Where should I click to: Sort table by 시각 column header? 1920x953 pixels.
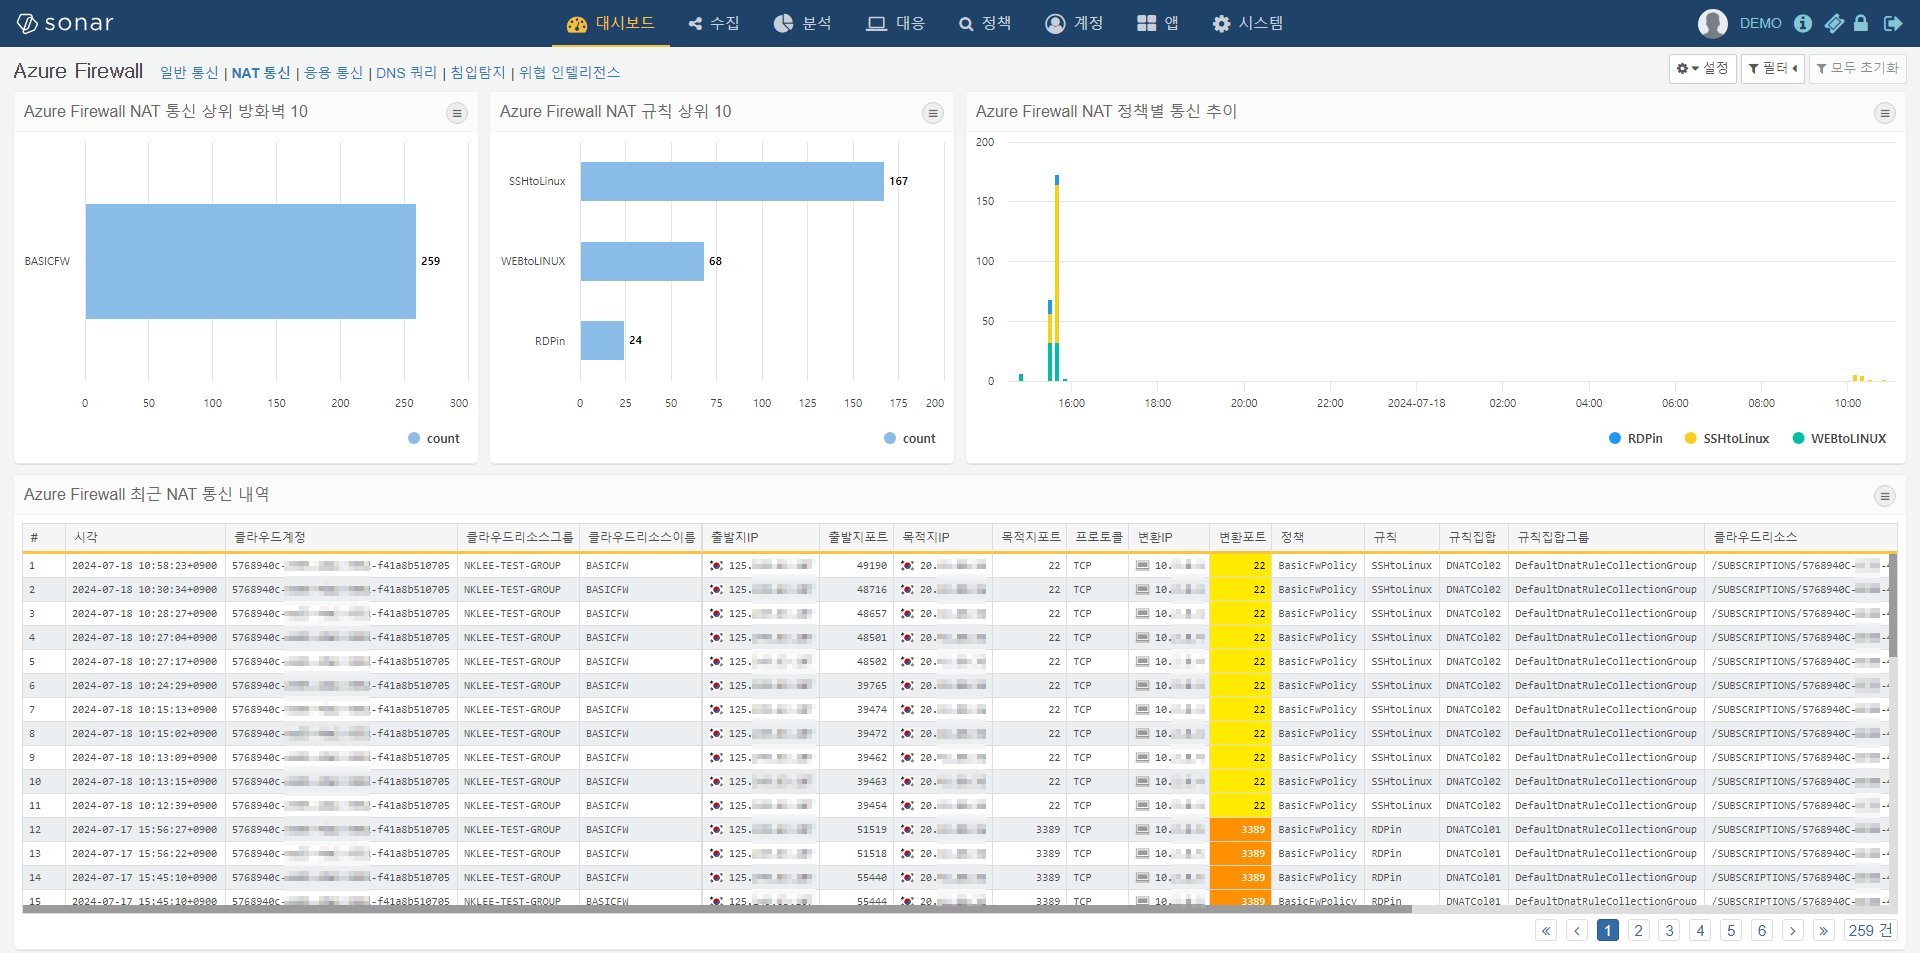[x=146, y=537]
